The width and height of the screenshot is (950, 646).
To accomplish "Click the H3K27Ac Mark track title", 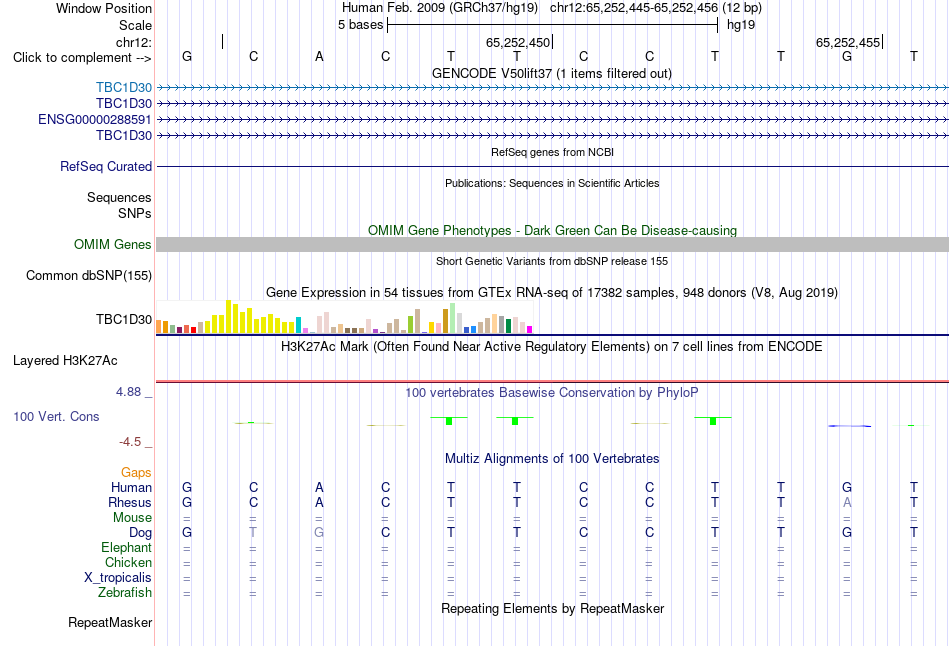I will (x=552, y=347).
